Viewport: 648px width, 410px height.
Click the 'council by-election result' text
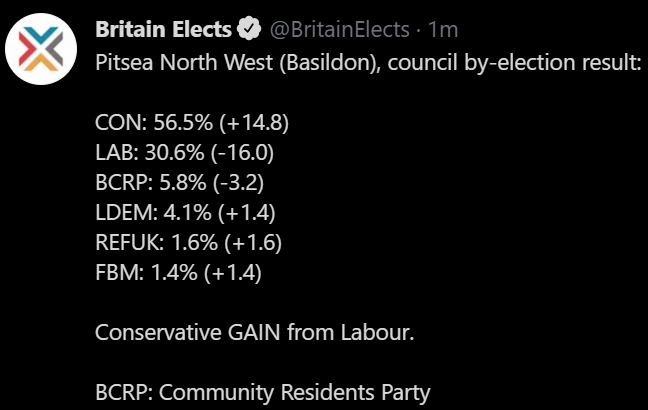[x=516, y=63]
